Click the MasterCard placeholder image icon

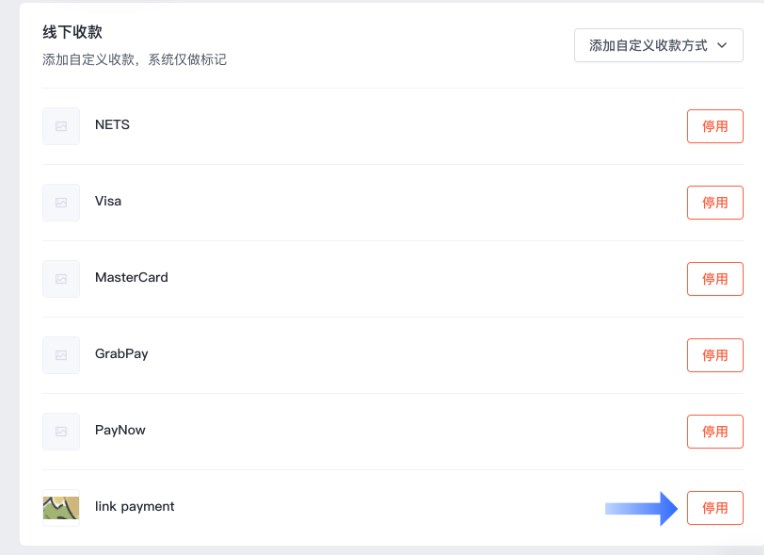[x=61, y=279]
